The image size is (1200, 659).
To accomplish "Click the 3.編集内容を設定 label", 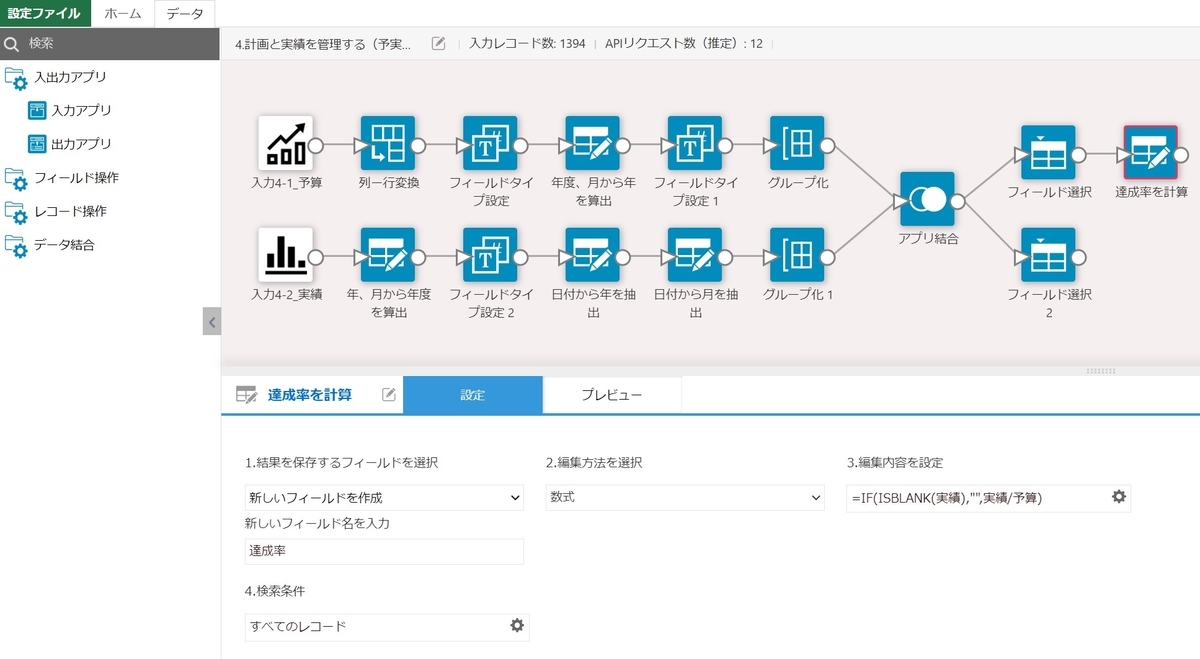I will [x=894, y=463].
